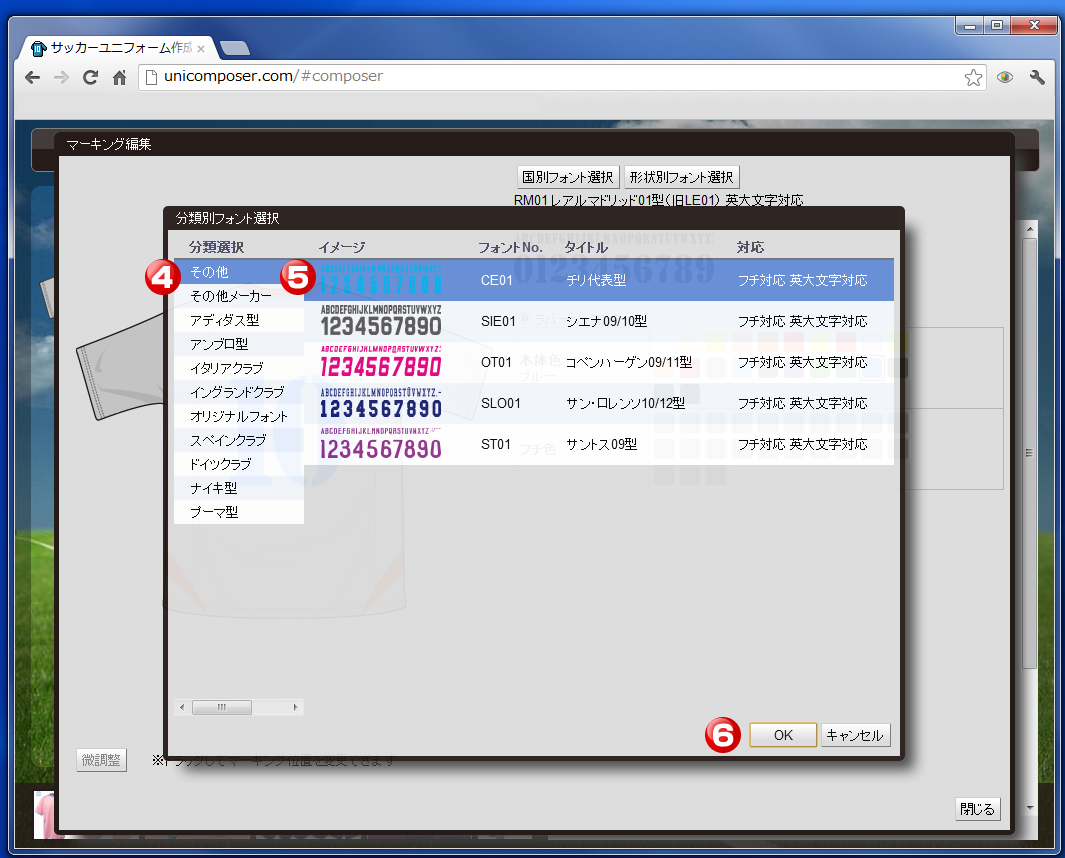Confirm font choice with OK
The height and width of the screenshot is (858, 1065).
[x=783, y=735]
